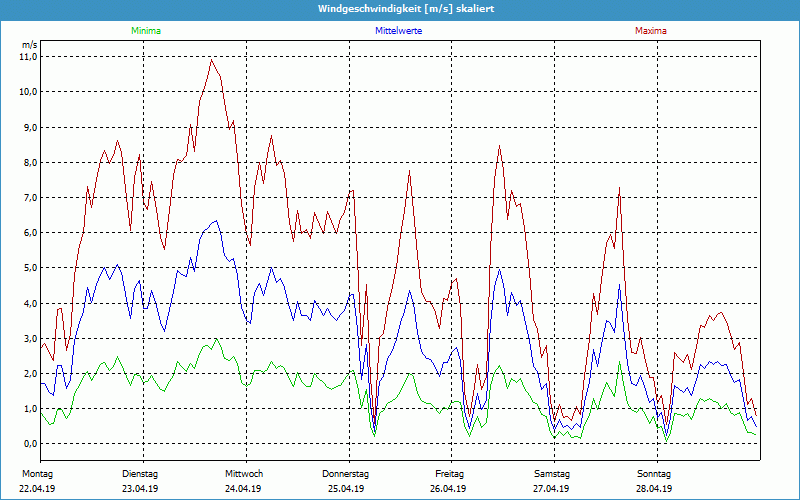Click the blue Mittelwerte peak above 6 m/s
This screenshot has height=500, width=800.
[x=216, y=221]
